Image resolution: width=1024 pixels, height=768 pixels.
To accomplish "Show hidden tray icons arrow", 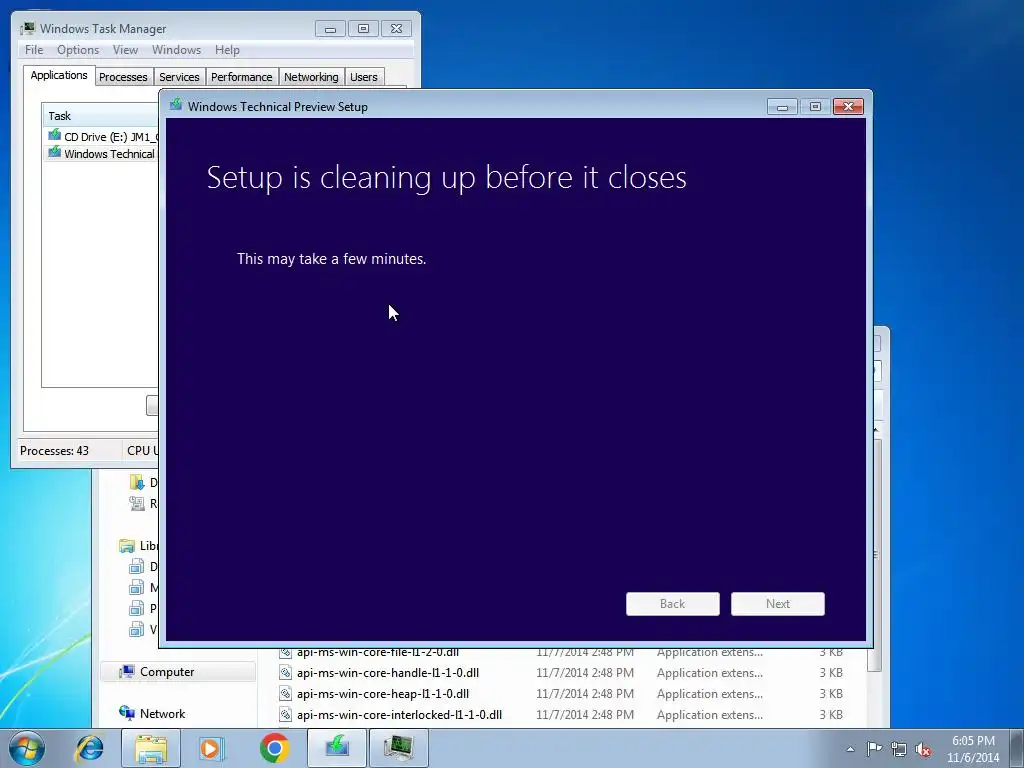I will pyautogui.click(x=850, y=749).
